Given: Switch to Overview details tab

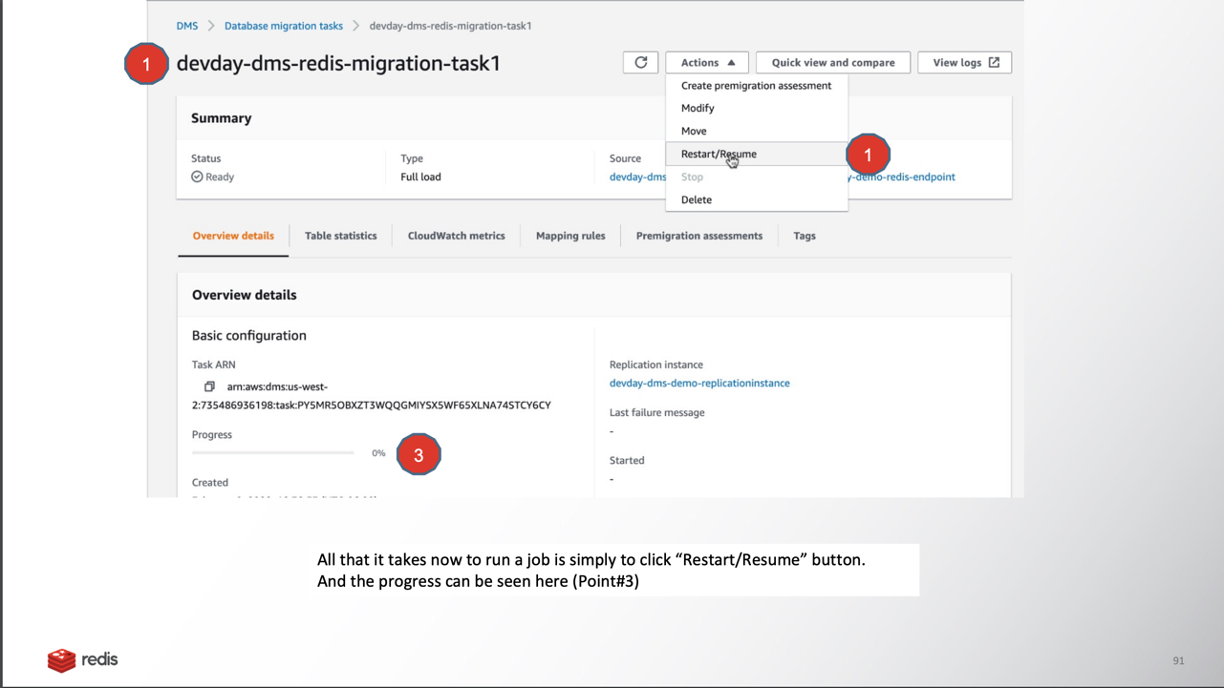Looking at the screenshot, I should tap(233, 236).
